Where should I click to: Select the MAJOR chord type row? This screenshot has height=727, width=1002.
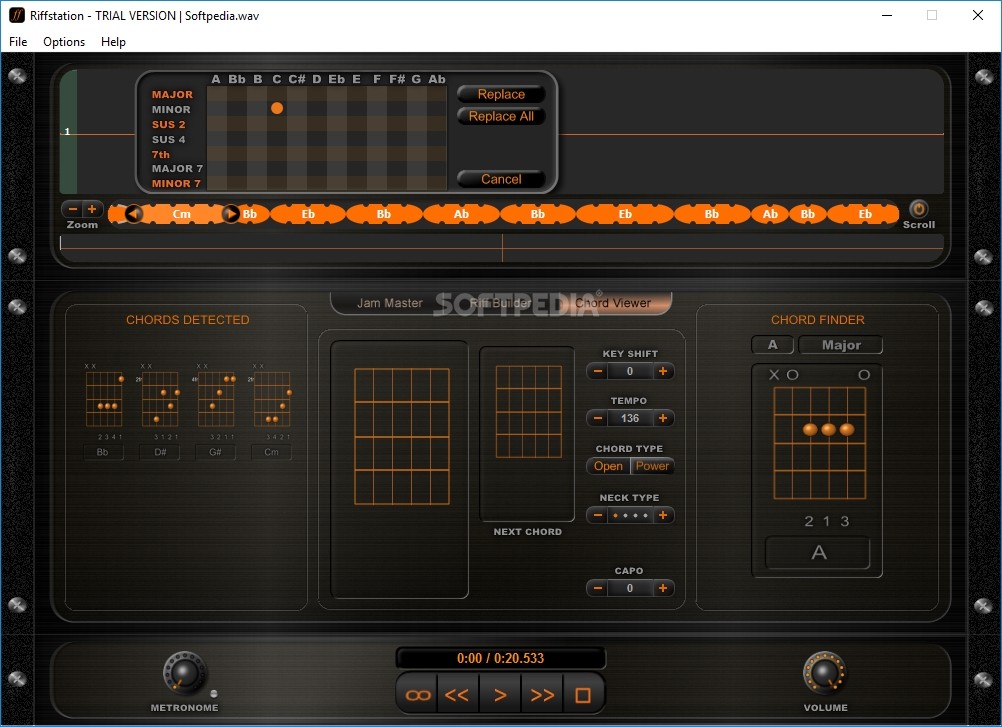172,95
